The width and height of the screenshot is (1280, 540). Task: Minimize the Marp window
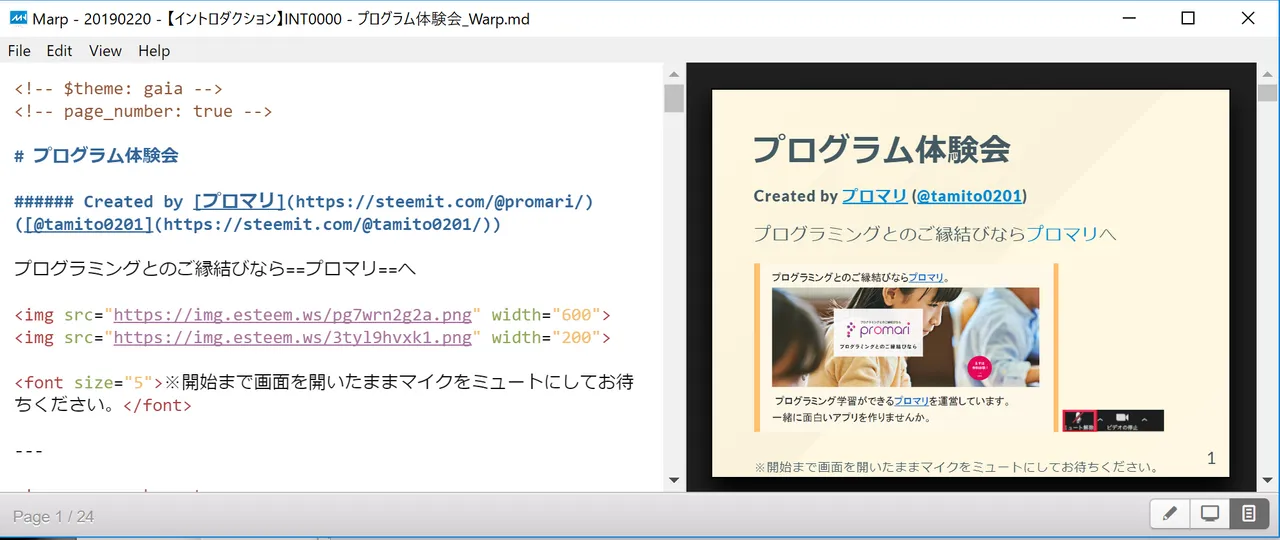(1129, 18)
